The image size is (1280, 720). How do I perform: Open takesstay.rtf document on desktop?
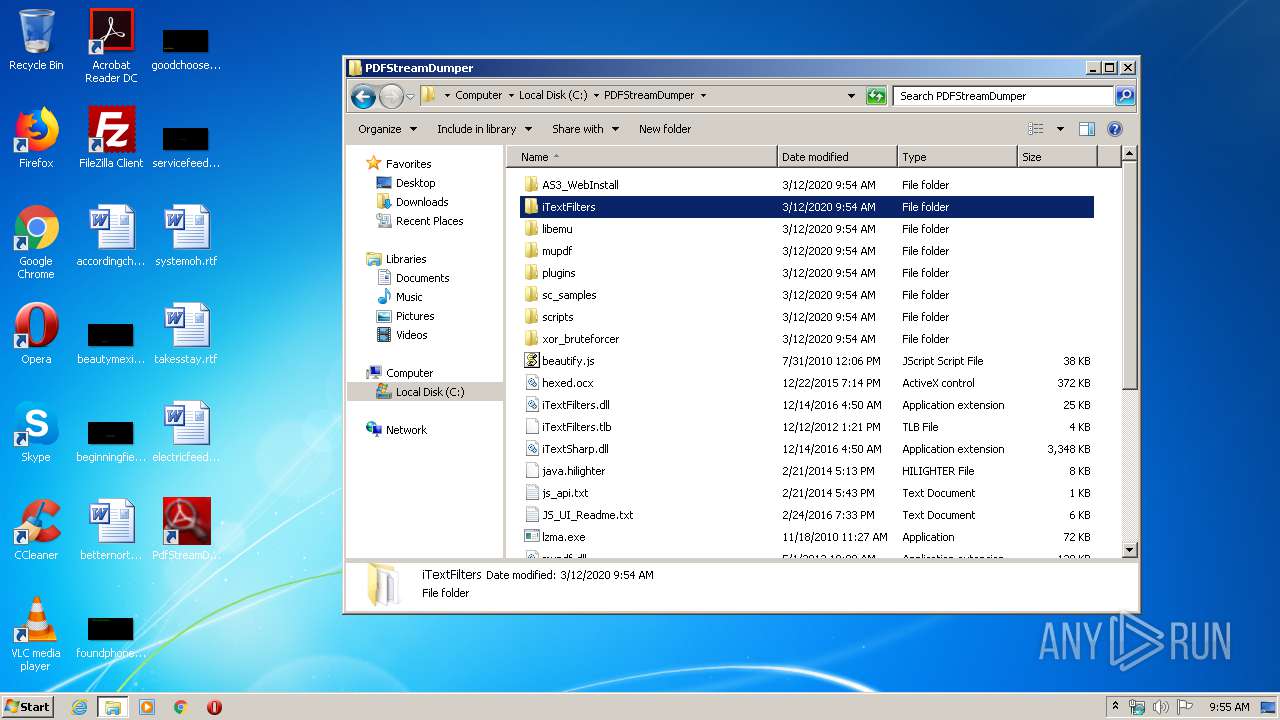point(187,334)
